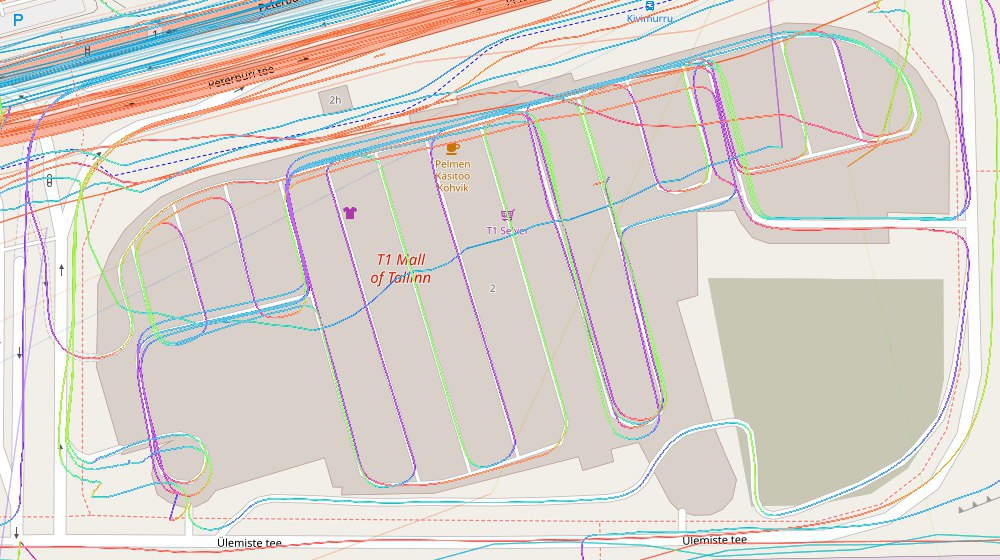Click the Kivimurru stop name label

649,18
